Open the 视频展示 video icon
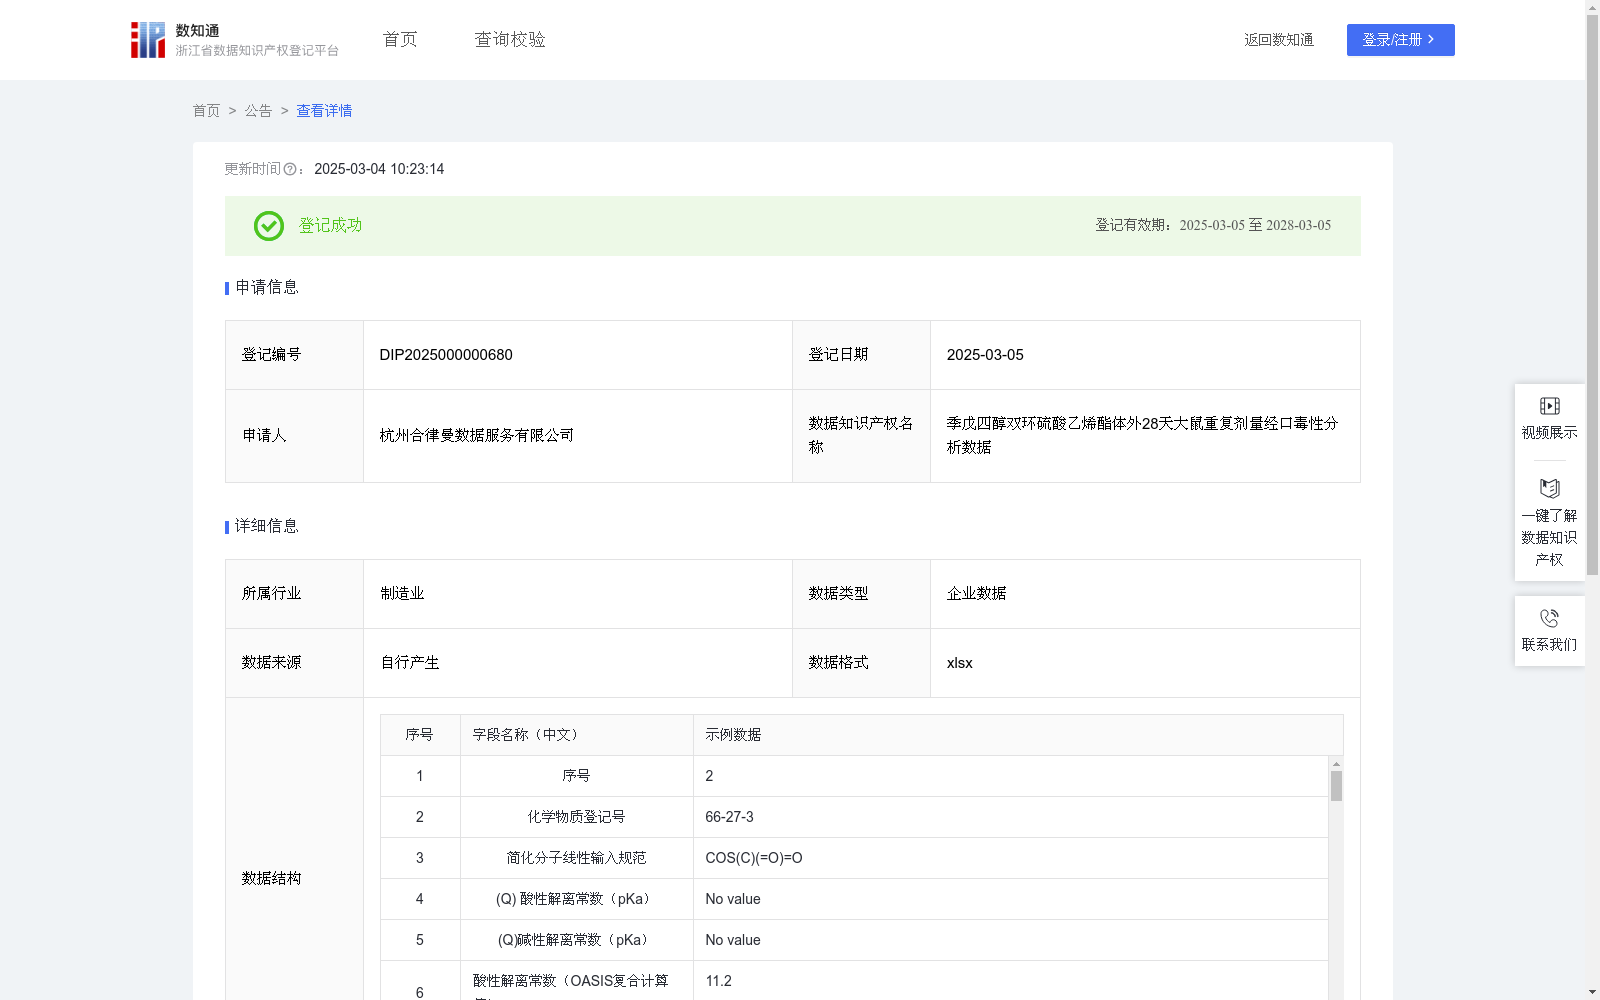This screenshot has width=1600, height=1000. [1549, 406]
